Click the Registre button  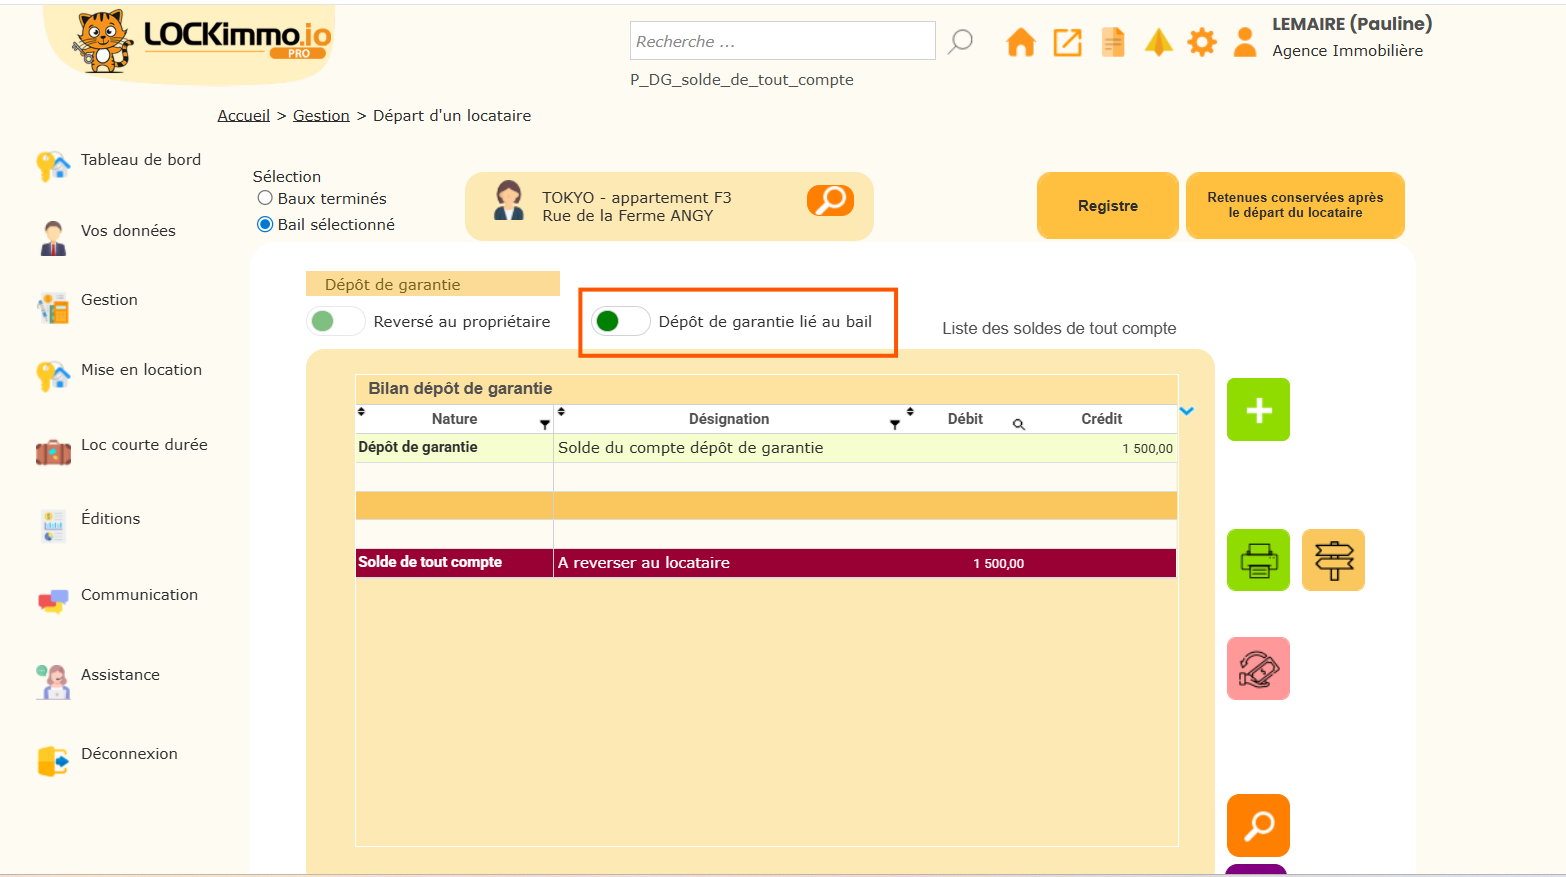coord(1107,206)
